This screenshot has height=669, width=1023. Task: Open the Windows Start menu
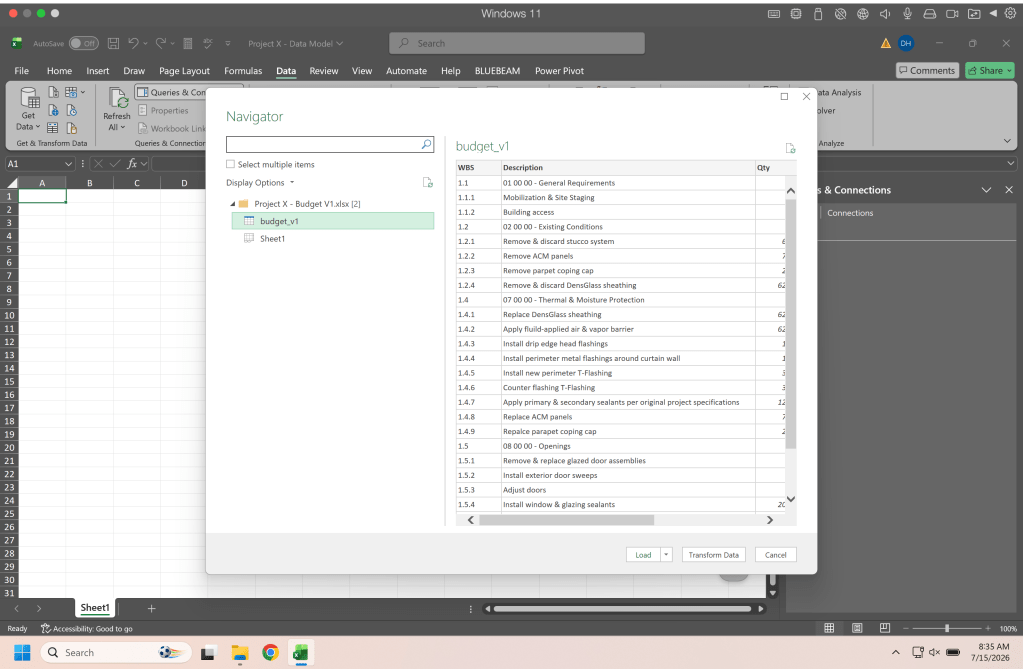22,652
